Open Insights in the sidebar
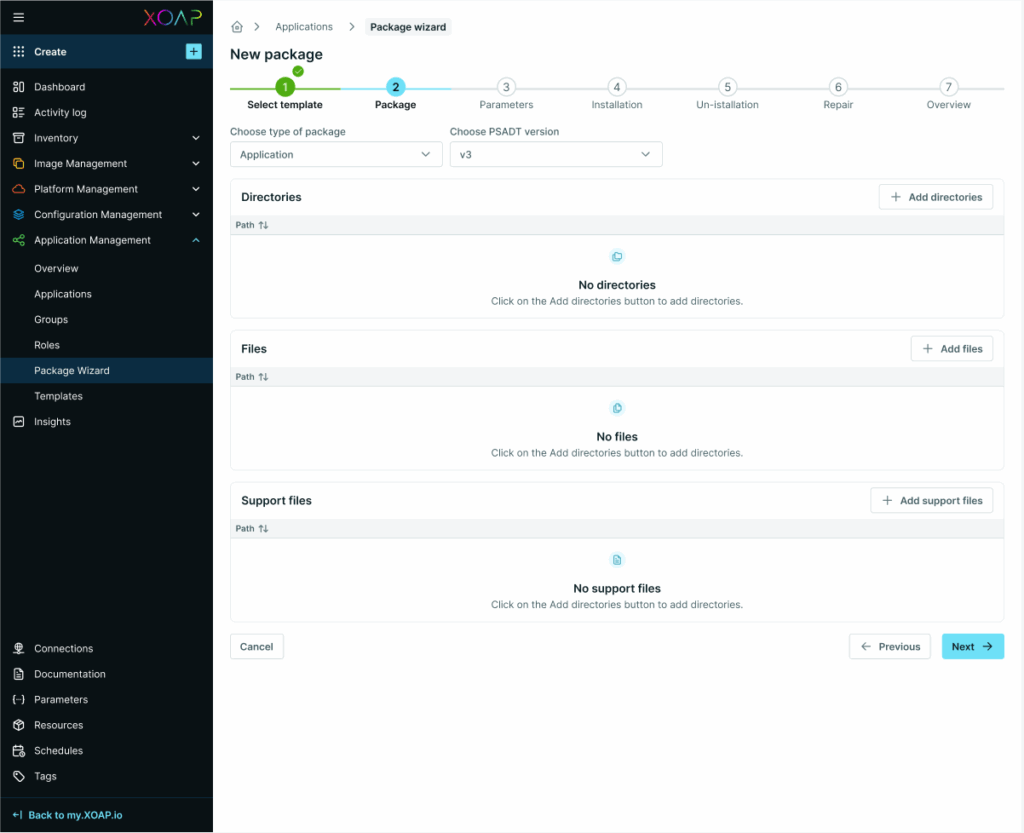This screenshot has width=1024, height=833. tap(52, 422)
